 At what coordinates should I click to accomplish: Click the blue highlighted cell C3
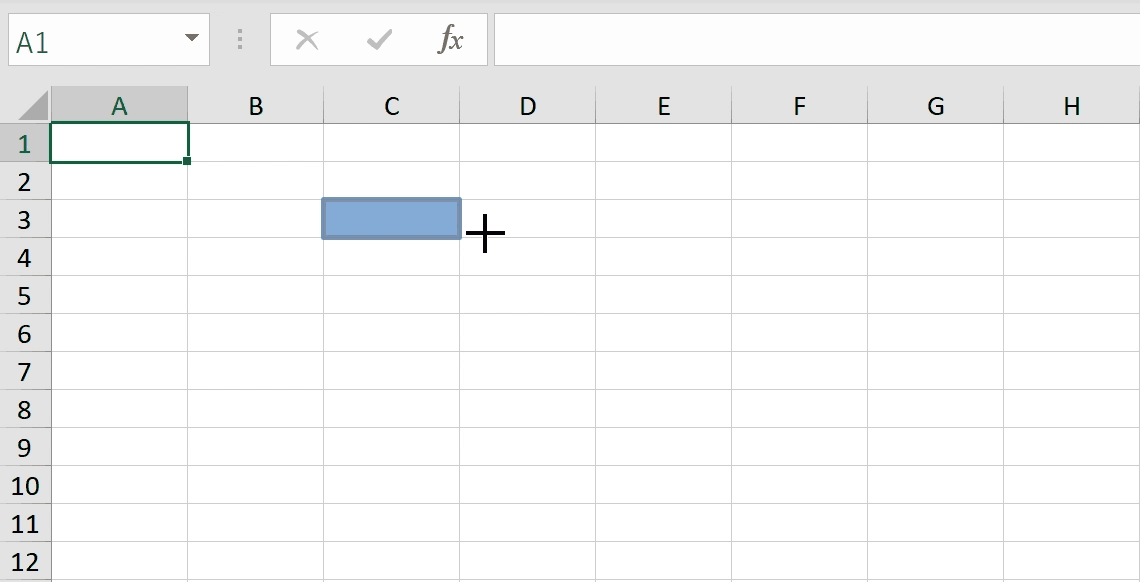391,219
